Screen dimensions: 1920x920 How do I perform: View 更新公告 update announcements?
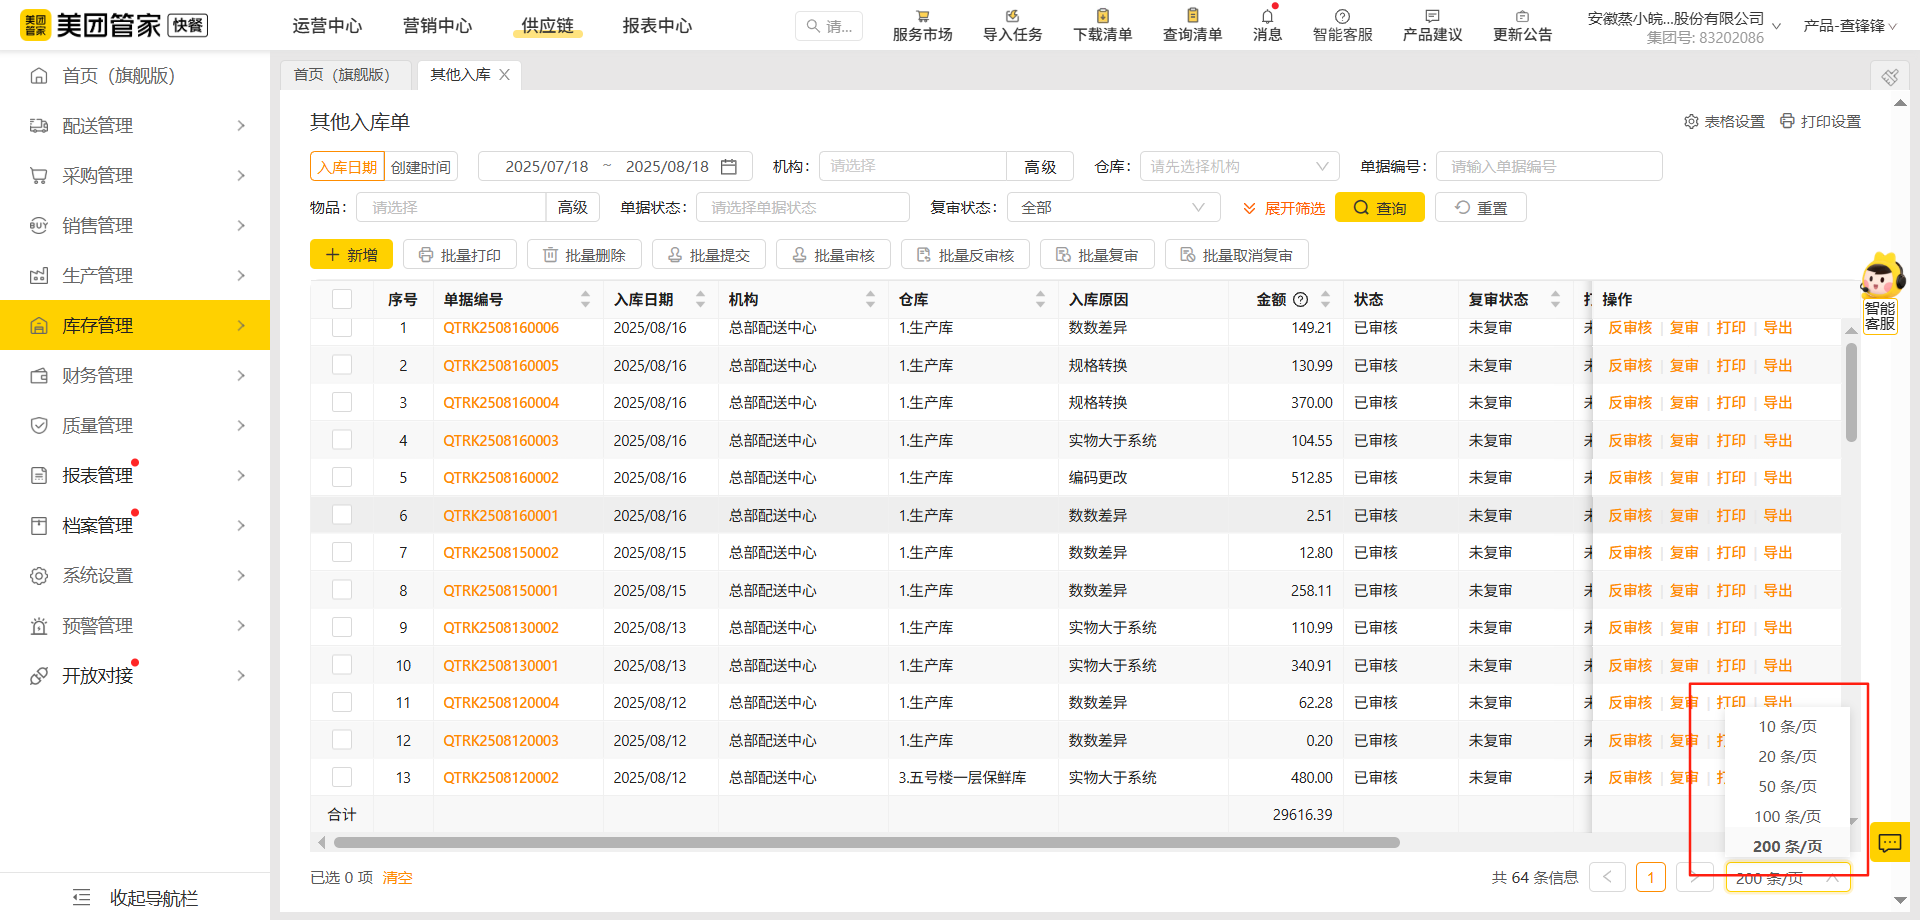(1522, 24)
